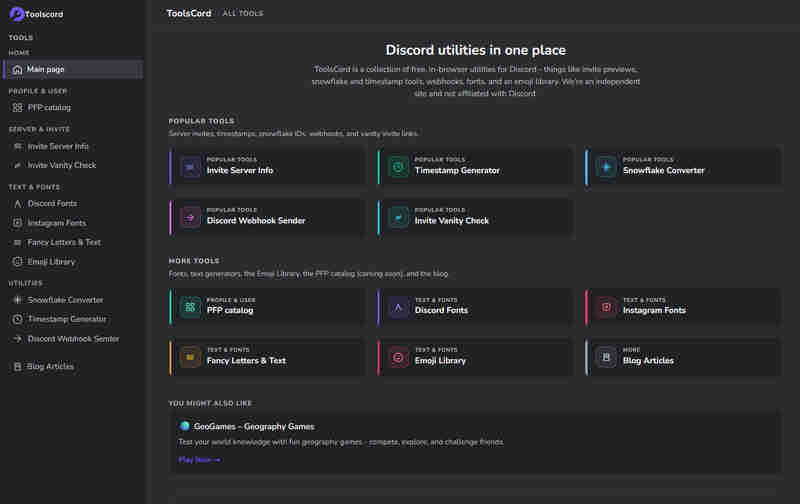Click the Emoji Library card smiley icon
Screen dimensions: 800x504
point(398,357)
